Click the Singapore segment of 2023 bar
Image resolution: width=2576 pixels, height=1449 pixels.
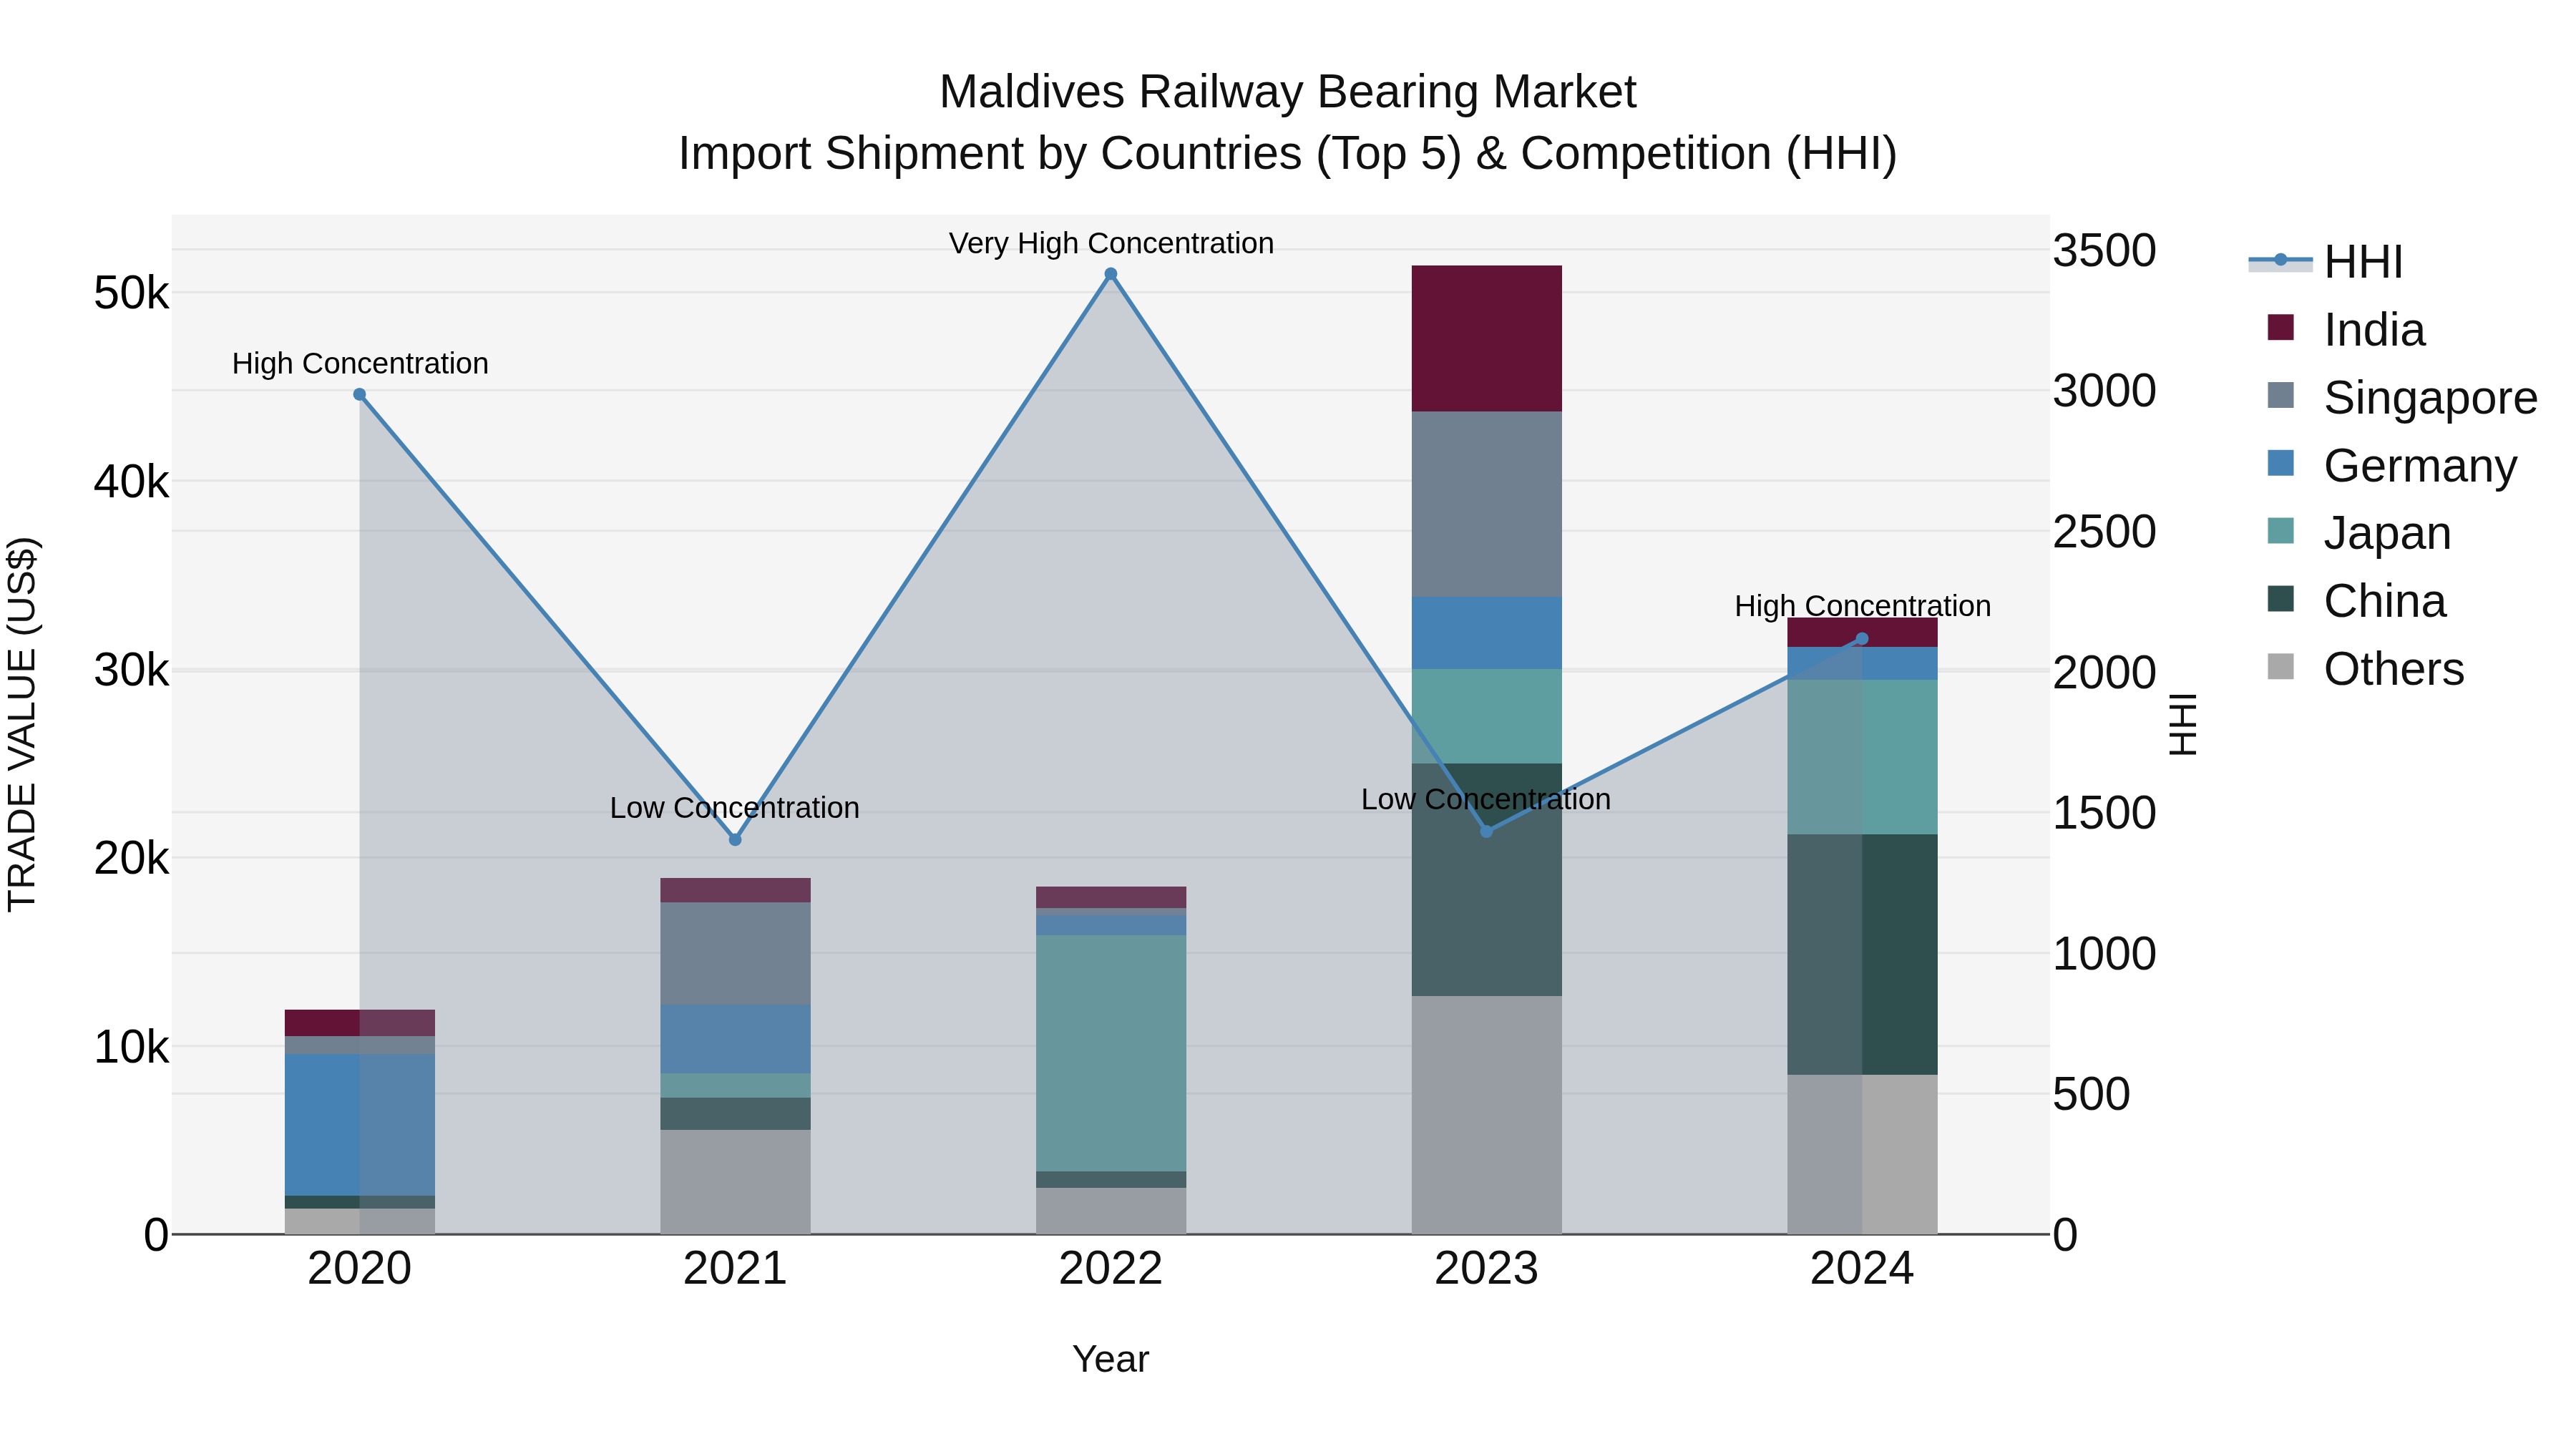coord(1487,505)
